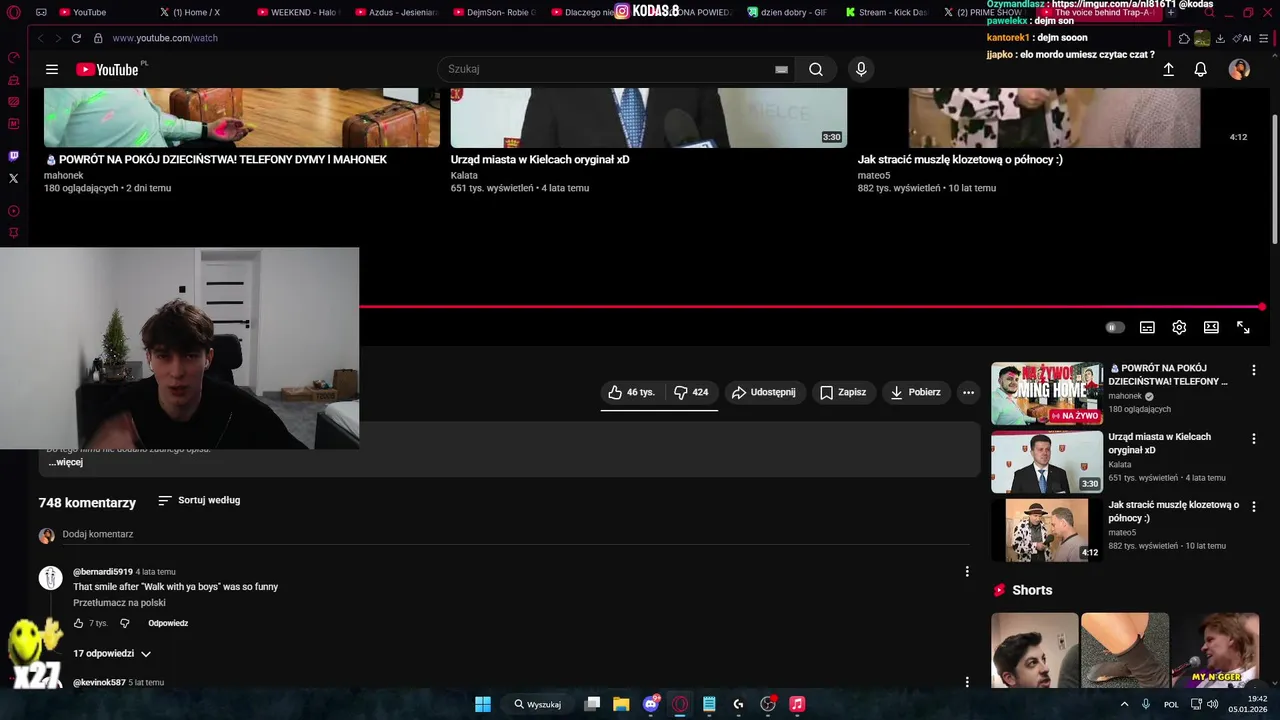
Task: Click the Udostępnij share button
Action: point(765,392)
